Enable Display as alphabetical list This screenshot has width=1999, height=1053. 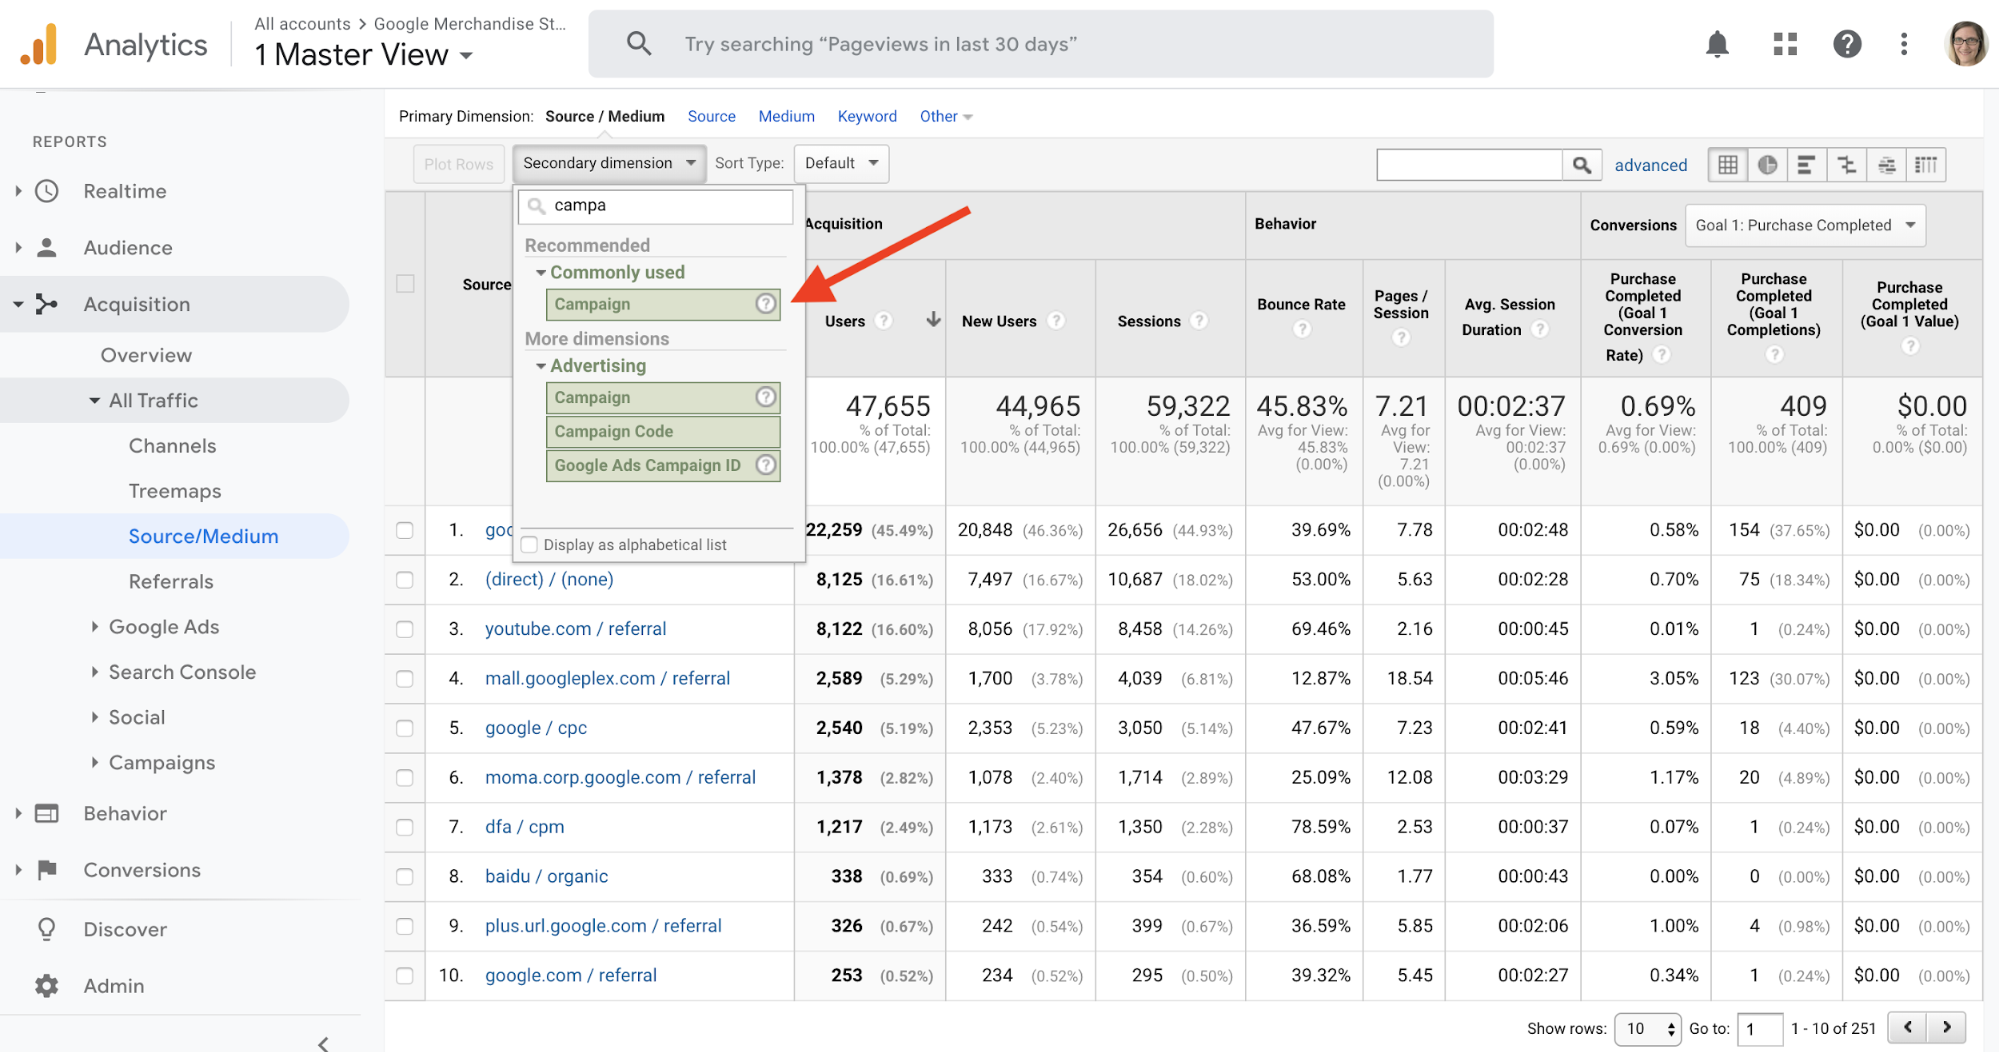tap(530, 544)
